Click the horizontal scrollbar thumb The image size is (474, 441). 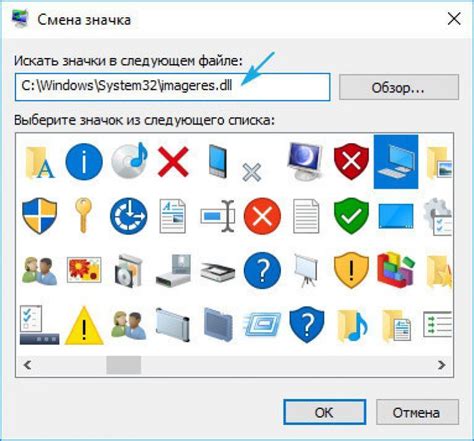click(x=124, y=365)
